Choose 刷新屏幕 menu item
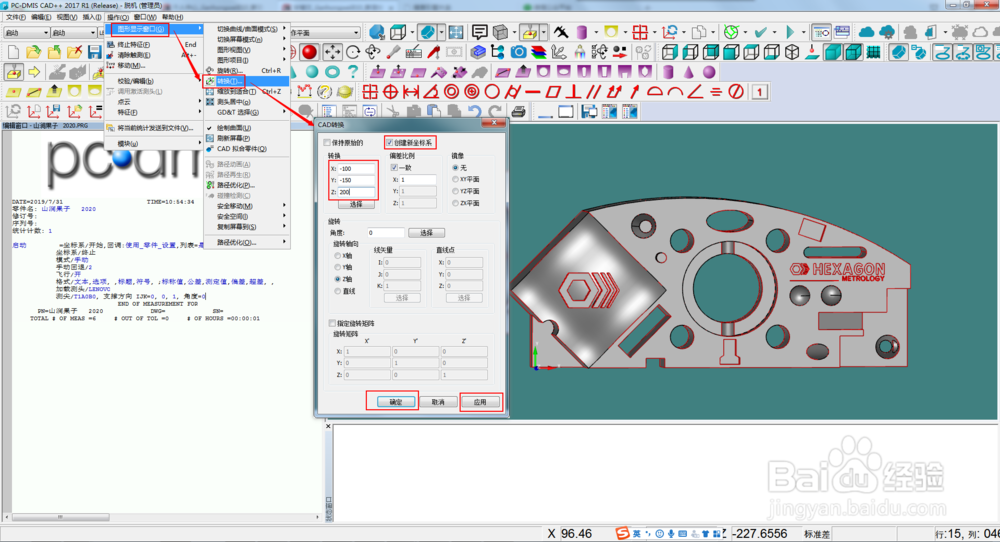This screenshot has width=1000, height=542. tap(247, 138)
